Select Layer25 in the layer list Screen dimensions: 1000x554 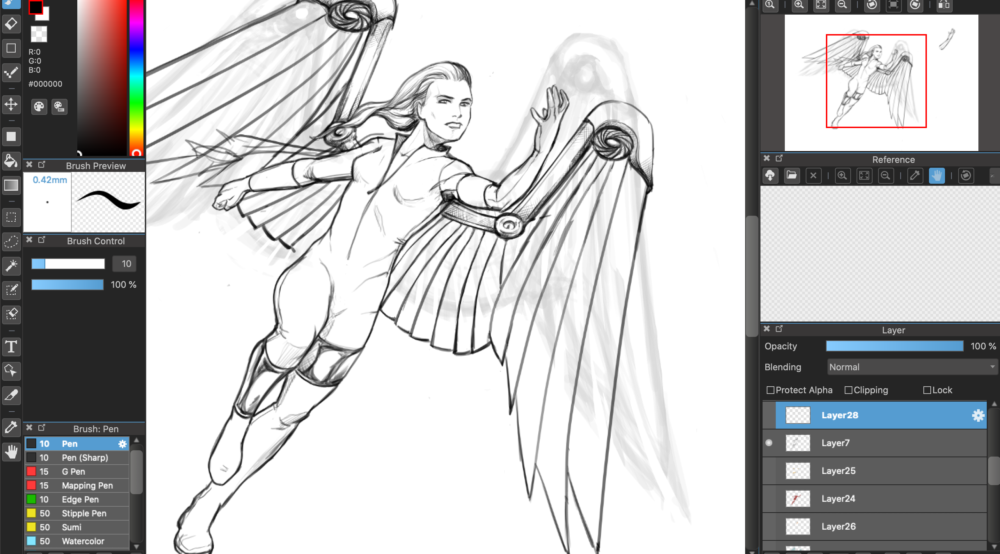click(x=838, y=470)
